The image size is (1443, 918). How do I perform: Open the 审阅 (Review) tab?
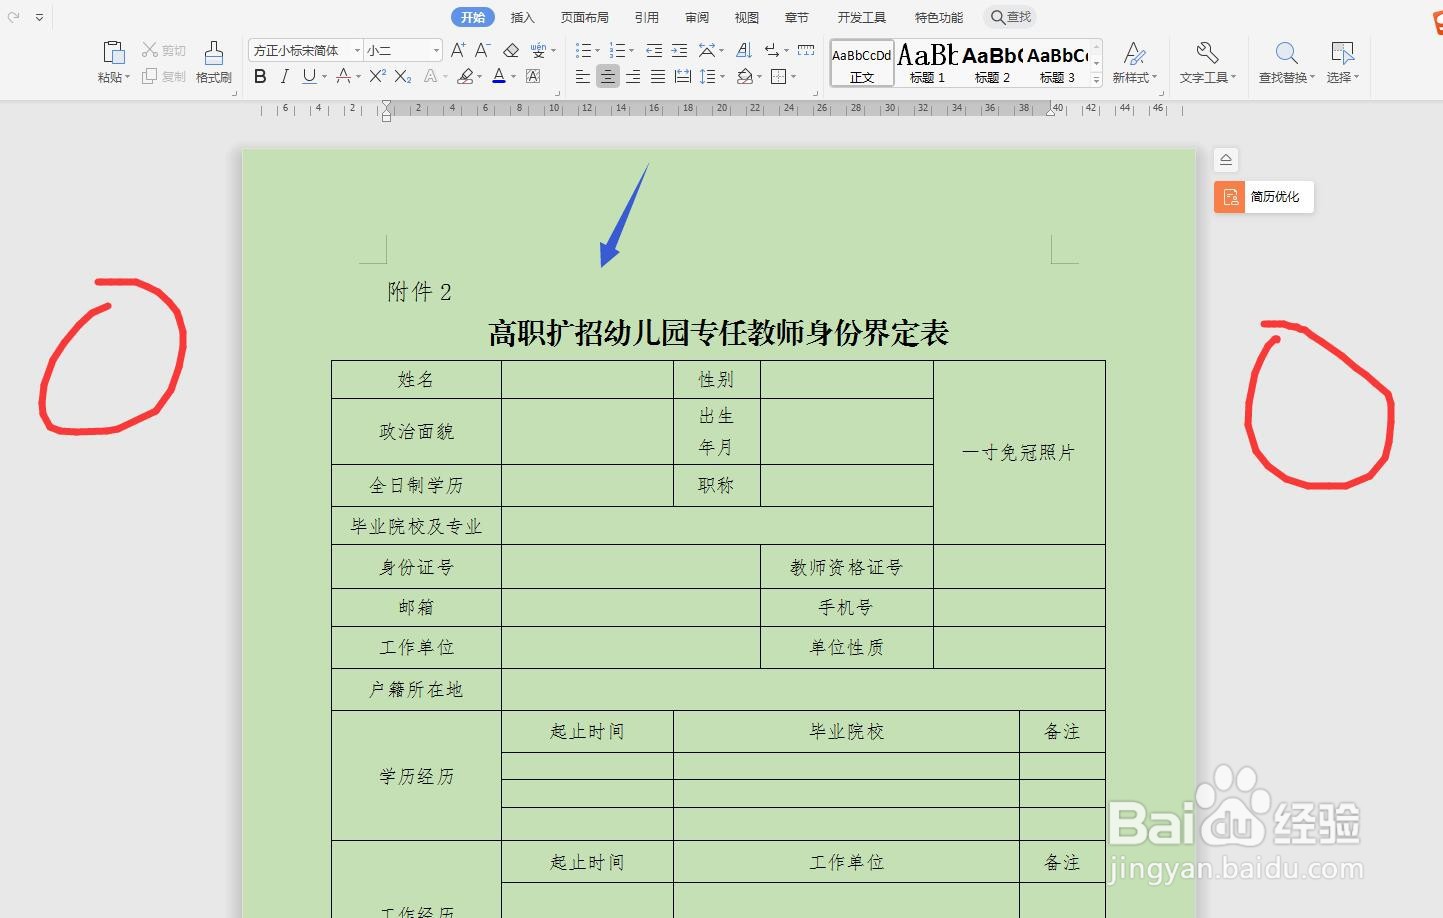tap(697, 17)
